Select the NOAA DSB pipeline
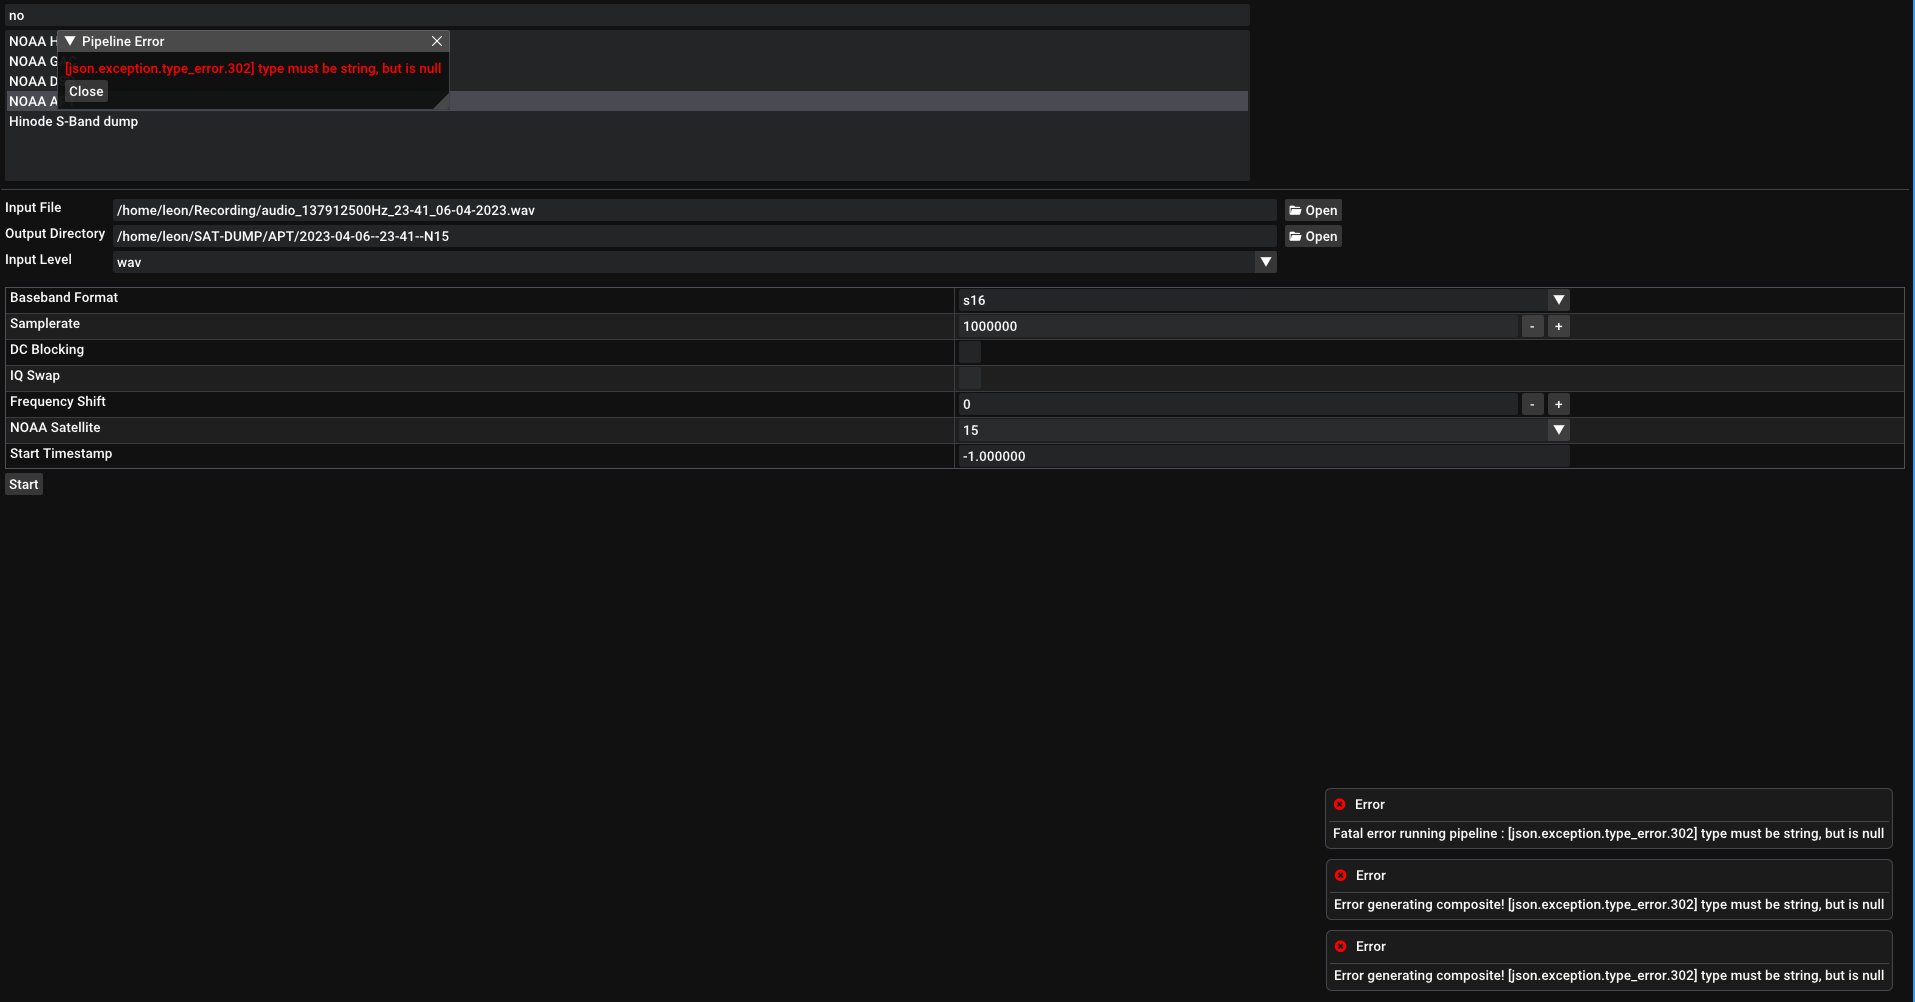 tap(32, 81)
